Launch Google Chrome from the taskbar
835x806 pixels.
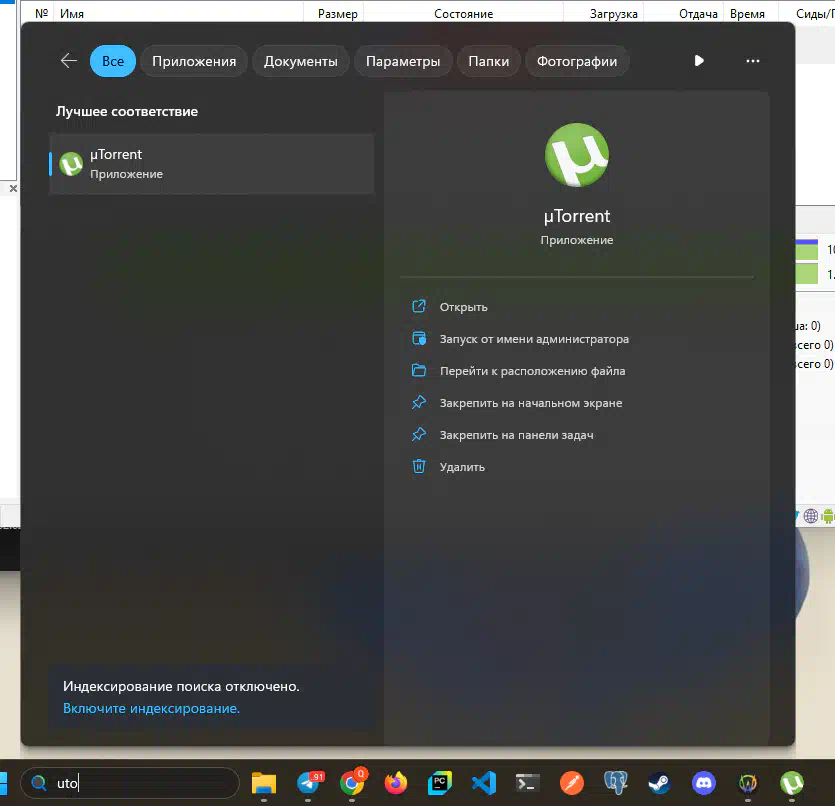351,784
